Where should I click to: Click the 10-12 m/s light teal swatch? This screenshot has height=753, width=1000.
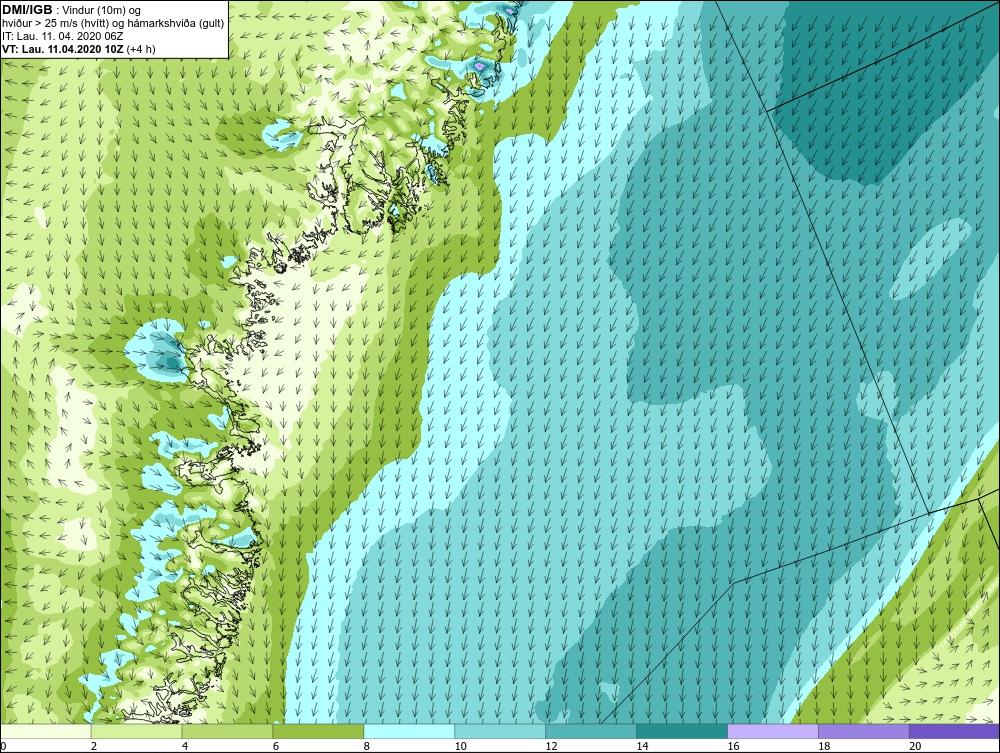tap(500, 731)
